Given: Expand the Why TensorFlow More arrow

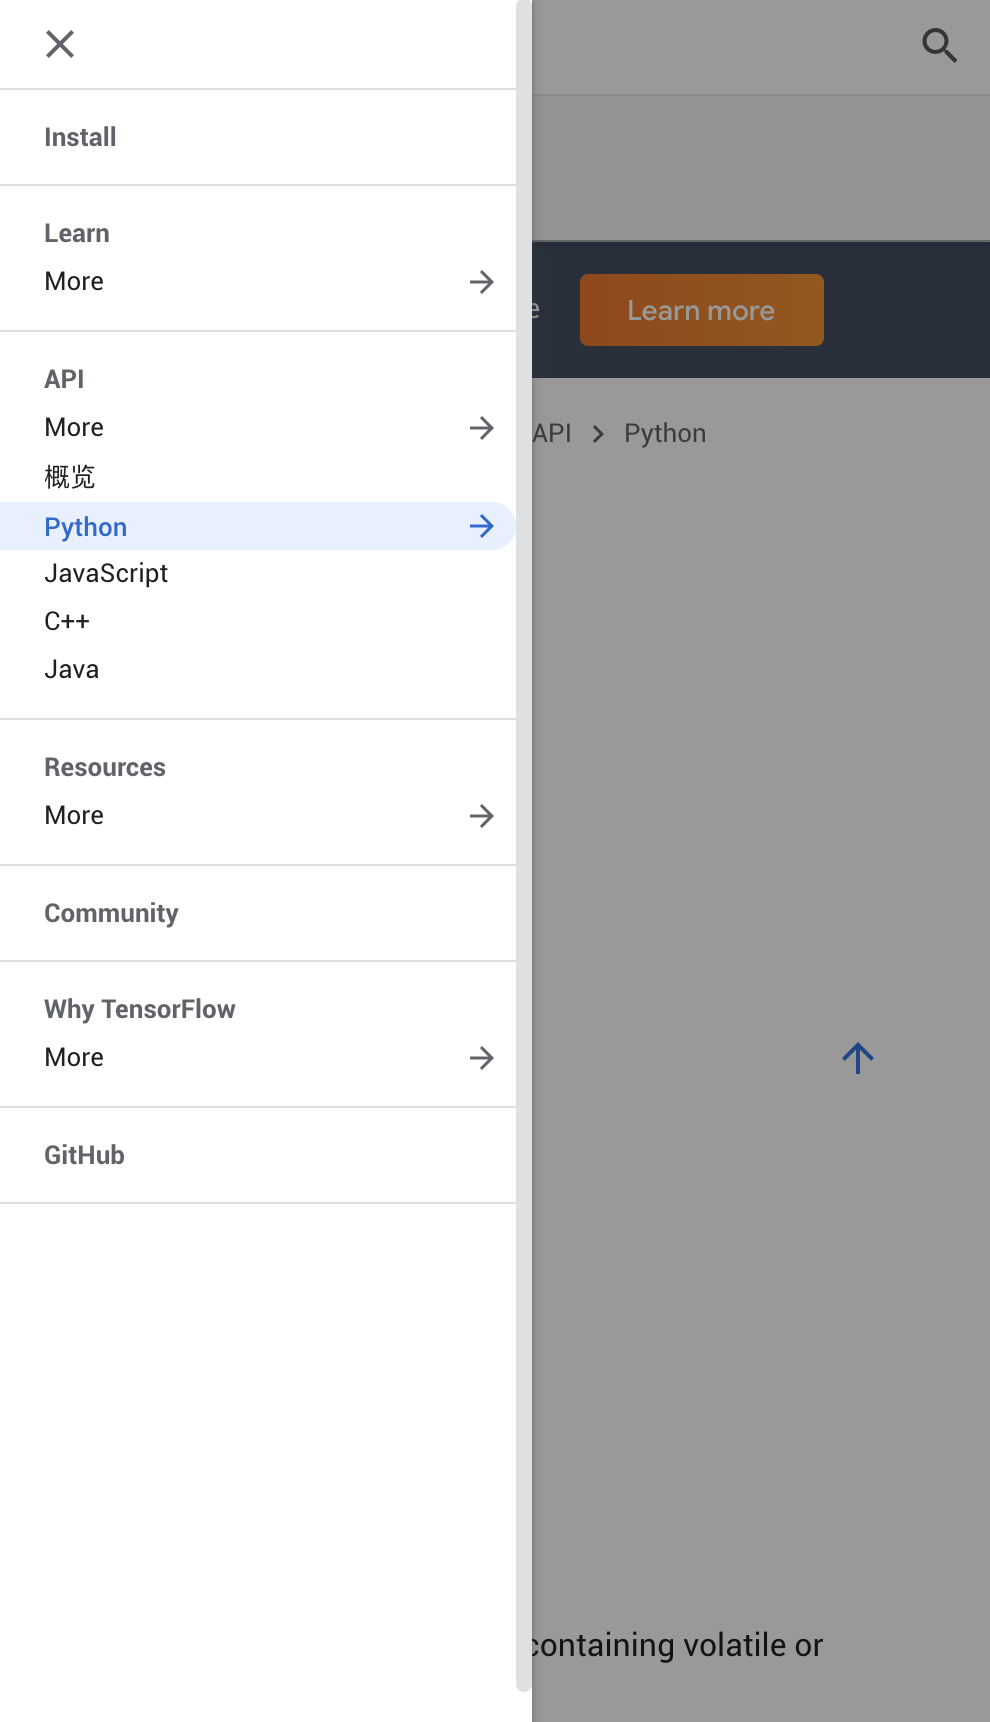Looking at the screenshot, I should point(482,1058).
